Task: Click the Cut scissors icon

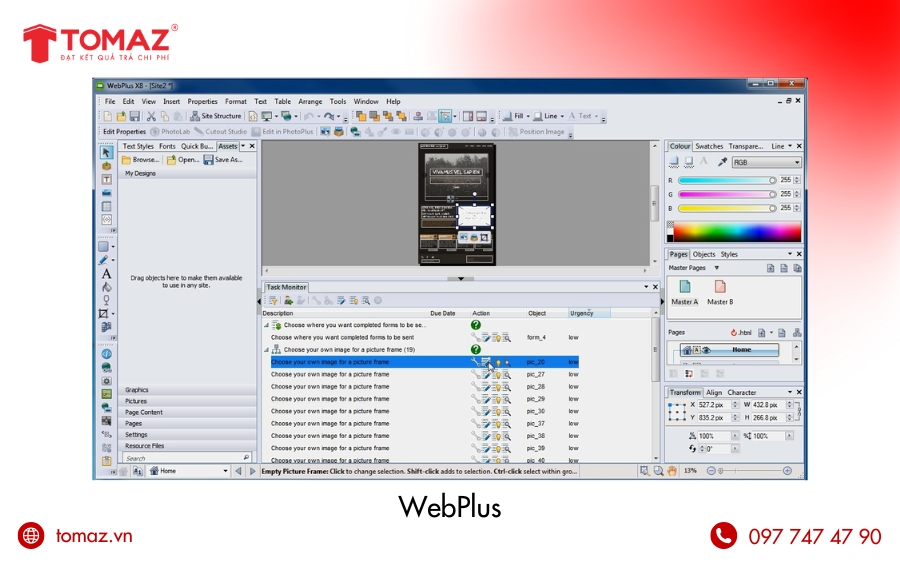Action: point(151,116)
